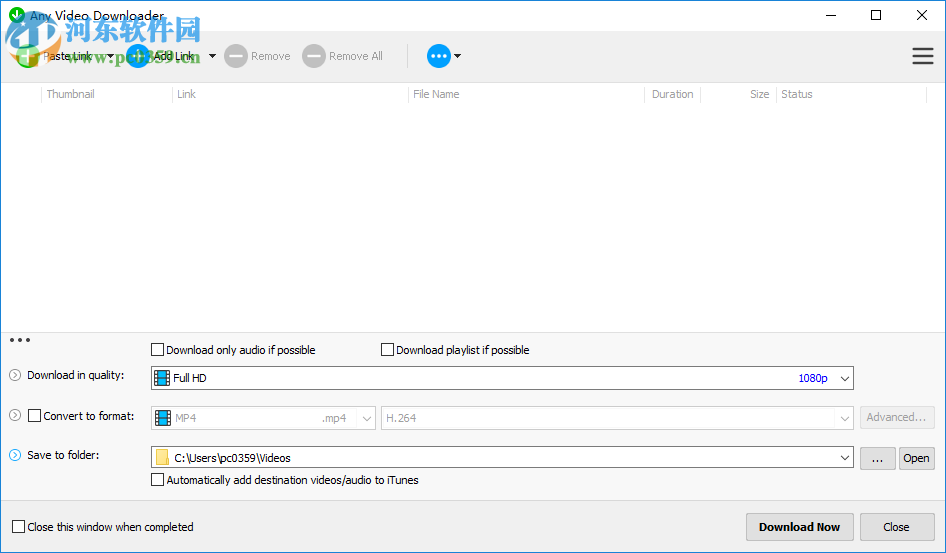Image resolution: width=946 pixels, height=553 pixels.
Task: Click the MP4 film strip icon
Action: (x=162, y=418)
